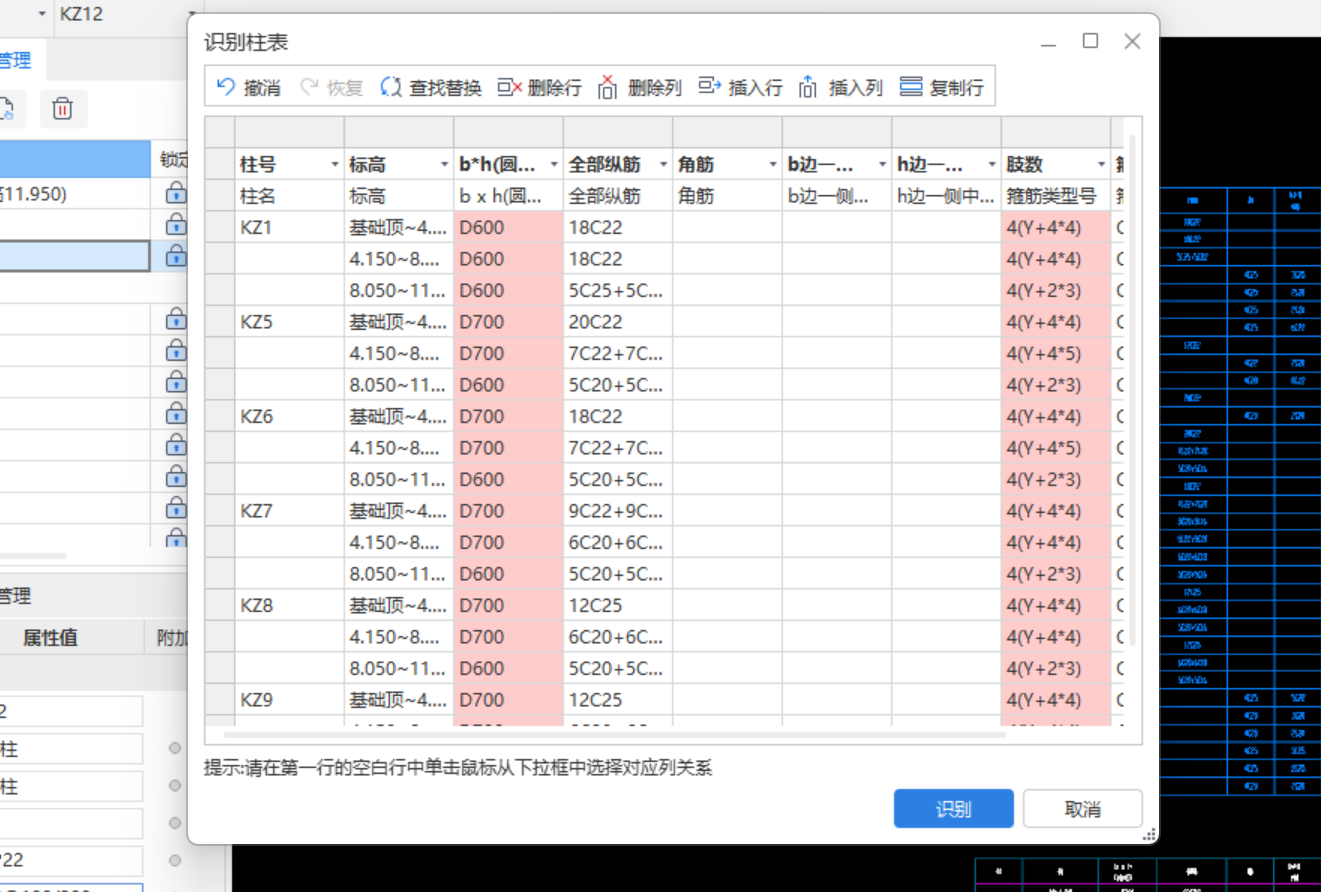Image resolution: width=1321 pixels, height=892 pixels.
Task: Select the KZ9 column name cell
Action: [x=290, y=700]
